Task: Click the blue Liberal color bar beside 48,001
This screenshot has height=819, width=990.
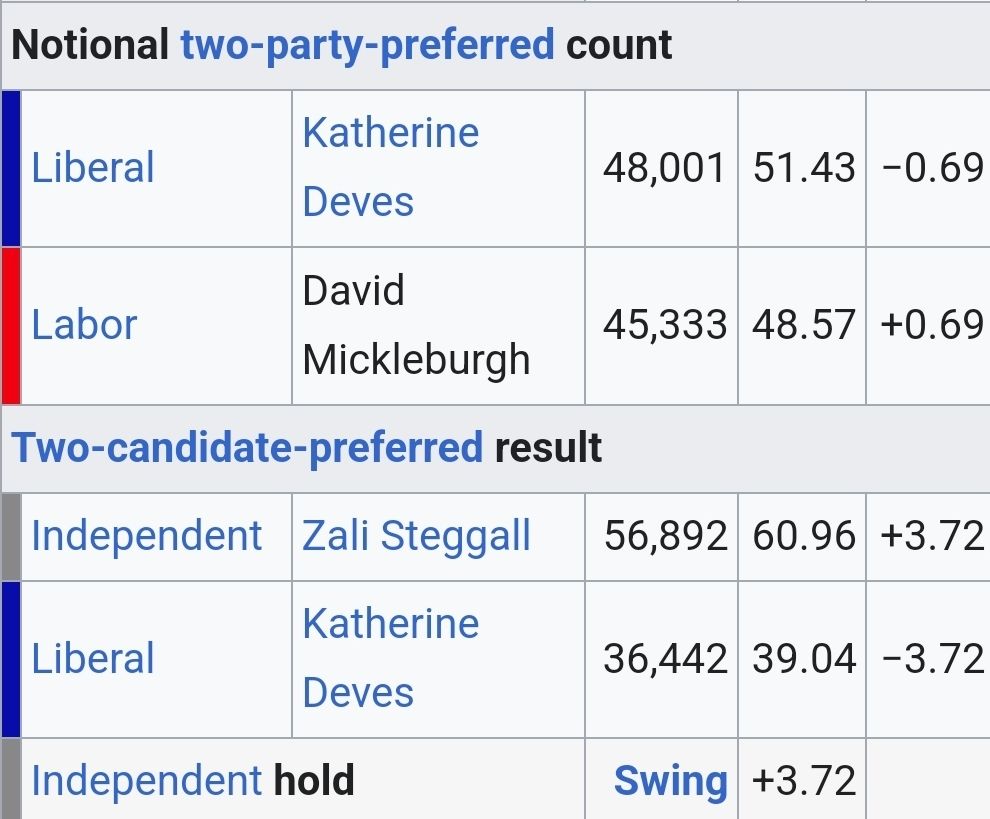Action: (x=11, y=169)
